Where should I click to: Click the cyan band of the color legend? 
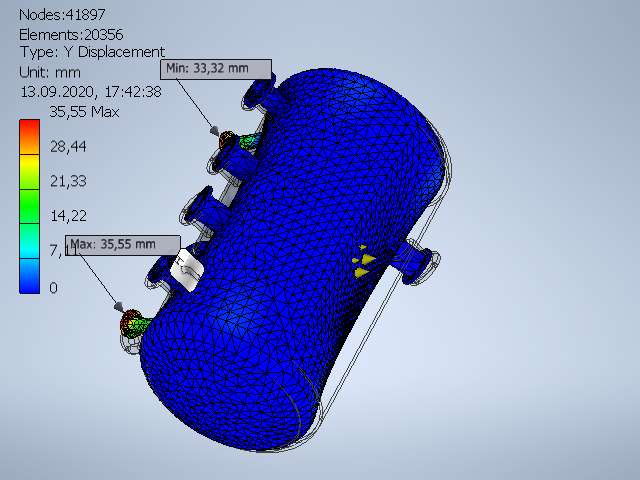[x=29, y=241]
